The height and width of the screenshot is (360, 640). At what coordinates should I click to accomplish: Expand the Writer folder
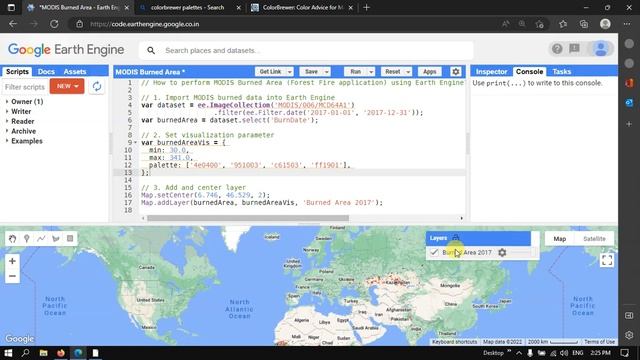(x=7, y=111)
